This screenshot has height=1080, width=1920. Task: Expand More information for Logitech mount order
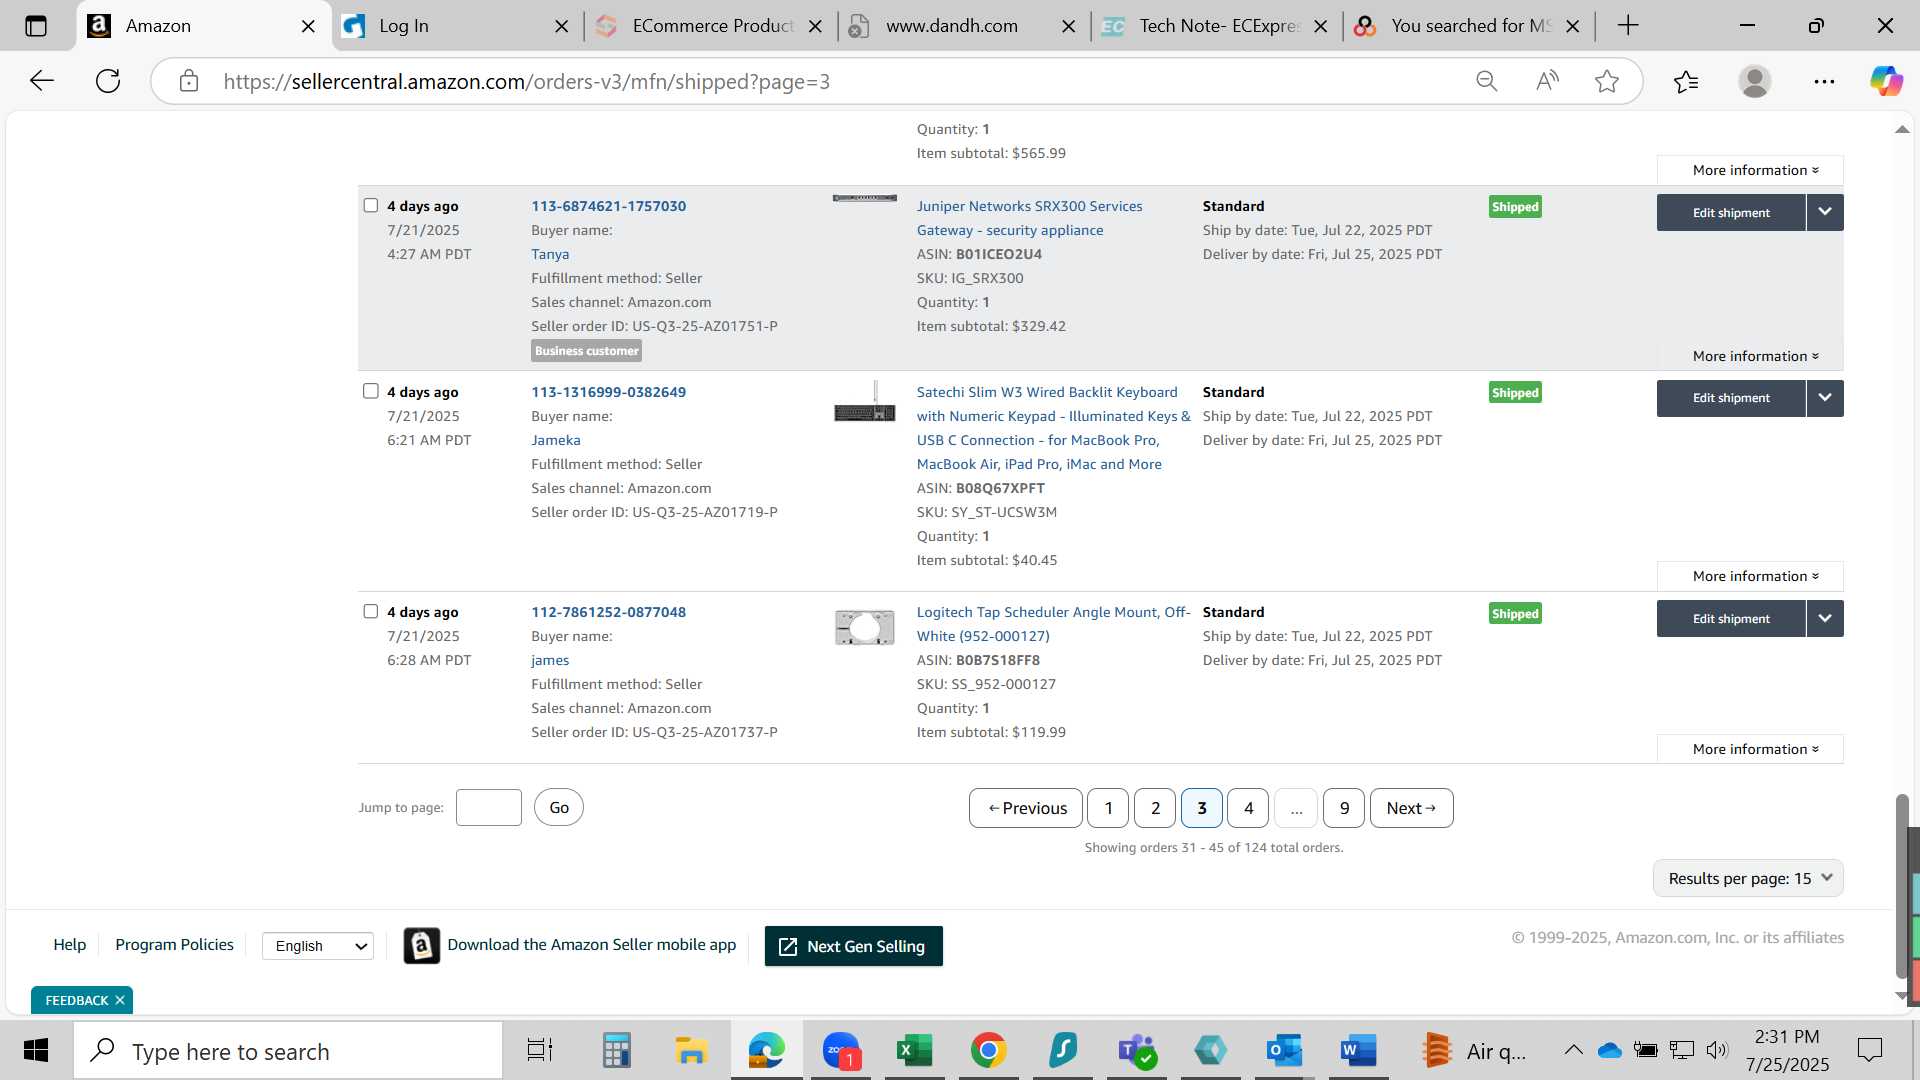(1750, 749)
